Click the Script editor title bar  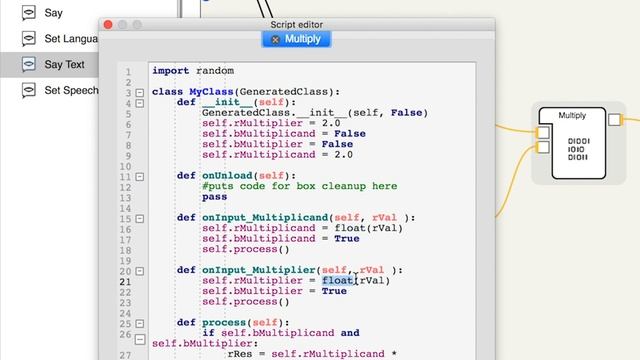(x=297, y=24)
